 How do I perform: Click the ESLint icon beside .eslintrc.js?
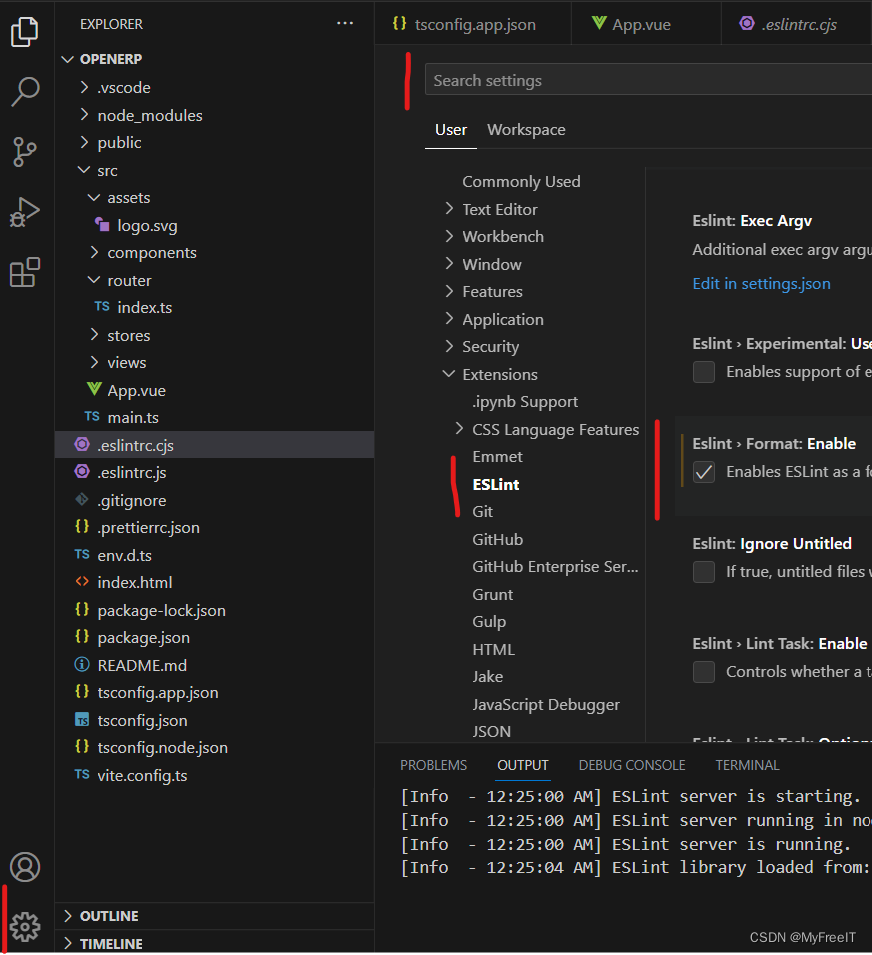82,471
